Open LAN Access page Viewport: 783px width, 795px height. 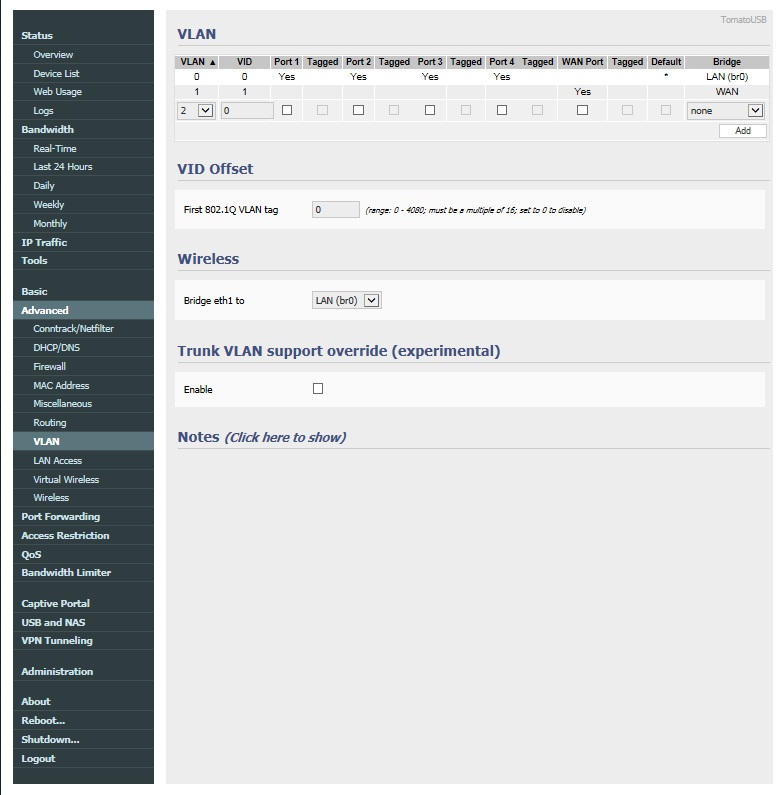tap(57, 461)
